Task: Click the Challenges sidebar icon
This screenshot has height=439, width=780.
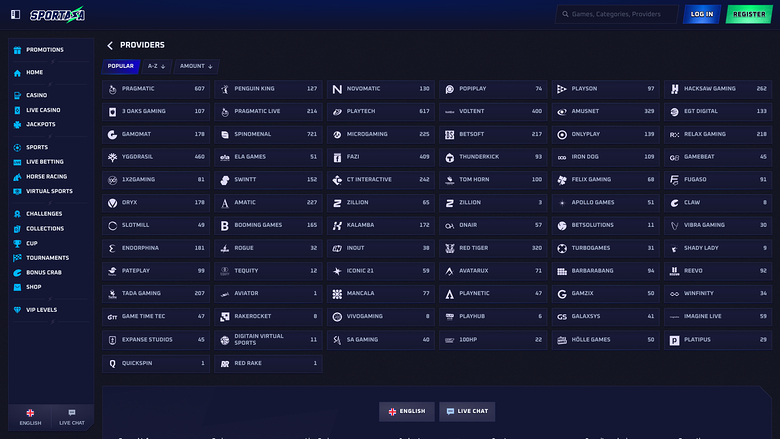Action: click(x=17, y=214)
